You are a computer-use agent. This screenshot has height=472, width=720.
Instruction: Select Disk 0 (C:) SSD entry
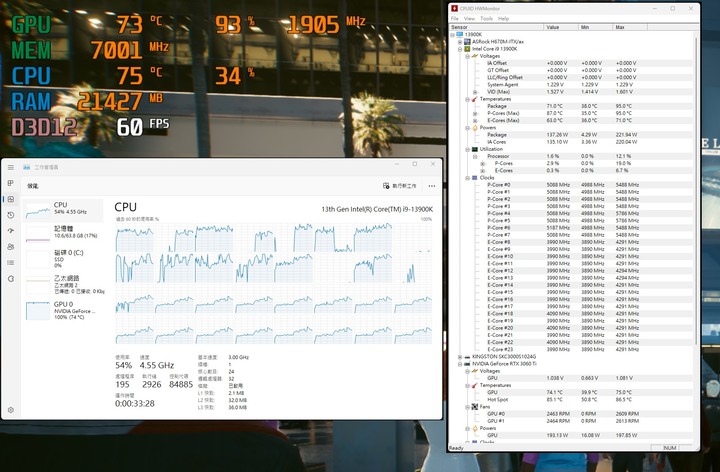click(x=63, y=258)
